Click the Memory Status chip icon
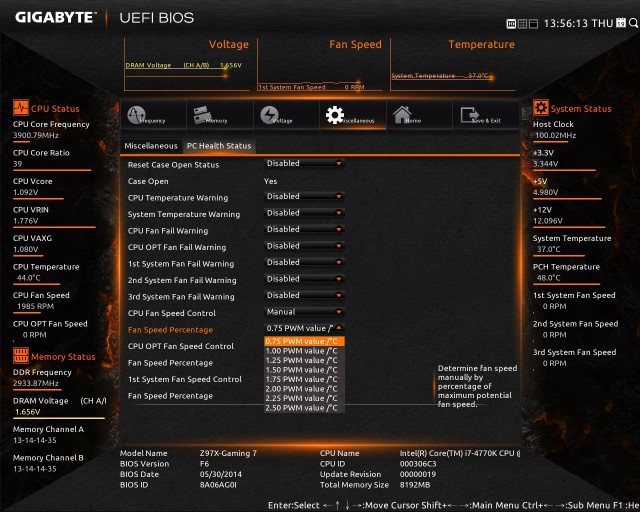 tap(21, 356)
